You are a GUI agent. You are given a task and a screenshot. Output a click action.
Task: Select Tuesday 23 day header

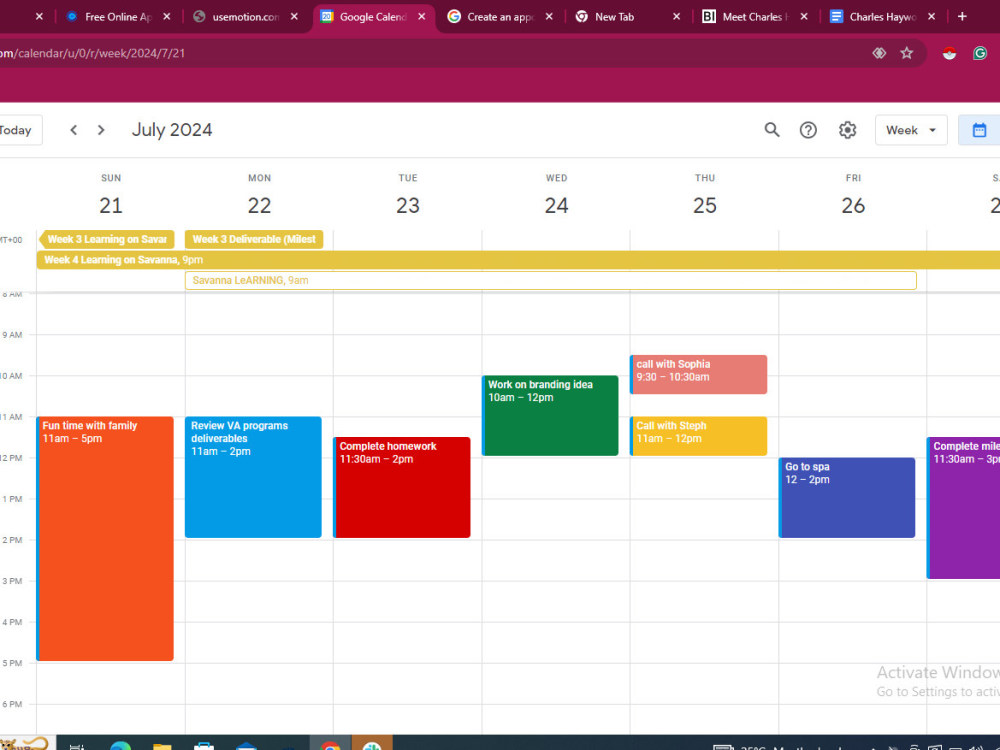point(408,205)
